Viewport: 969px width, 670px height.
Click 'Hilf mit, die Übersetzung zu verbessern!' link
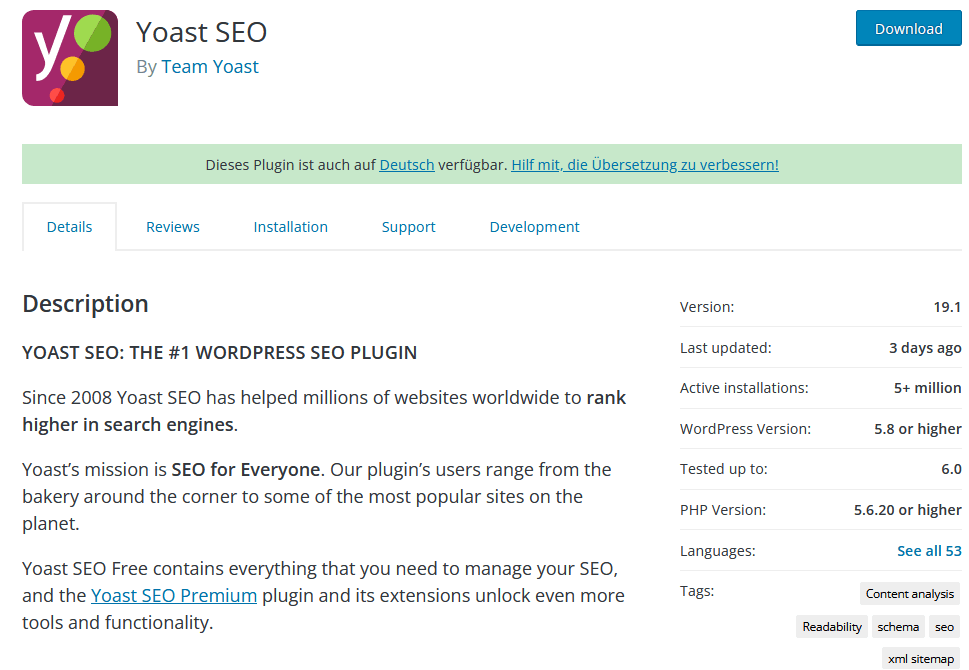(x=645, y=165)
